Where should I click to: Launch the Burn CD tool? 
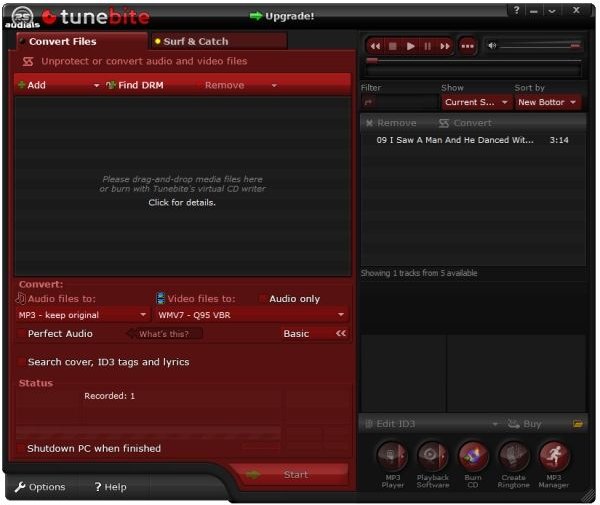point(473,464)
